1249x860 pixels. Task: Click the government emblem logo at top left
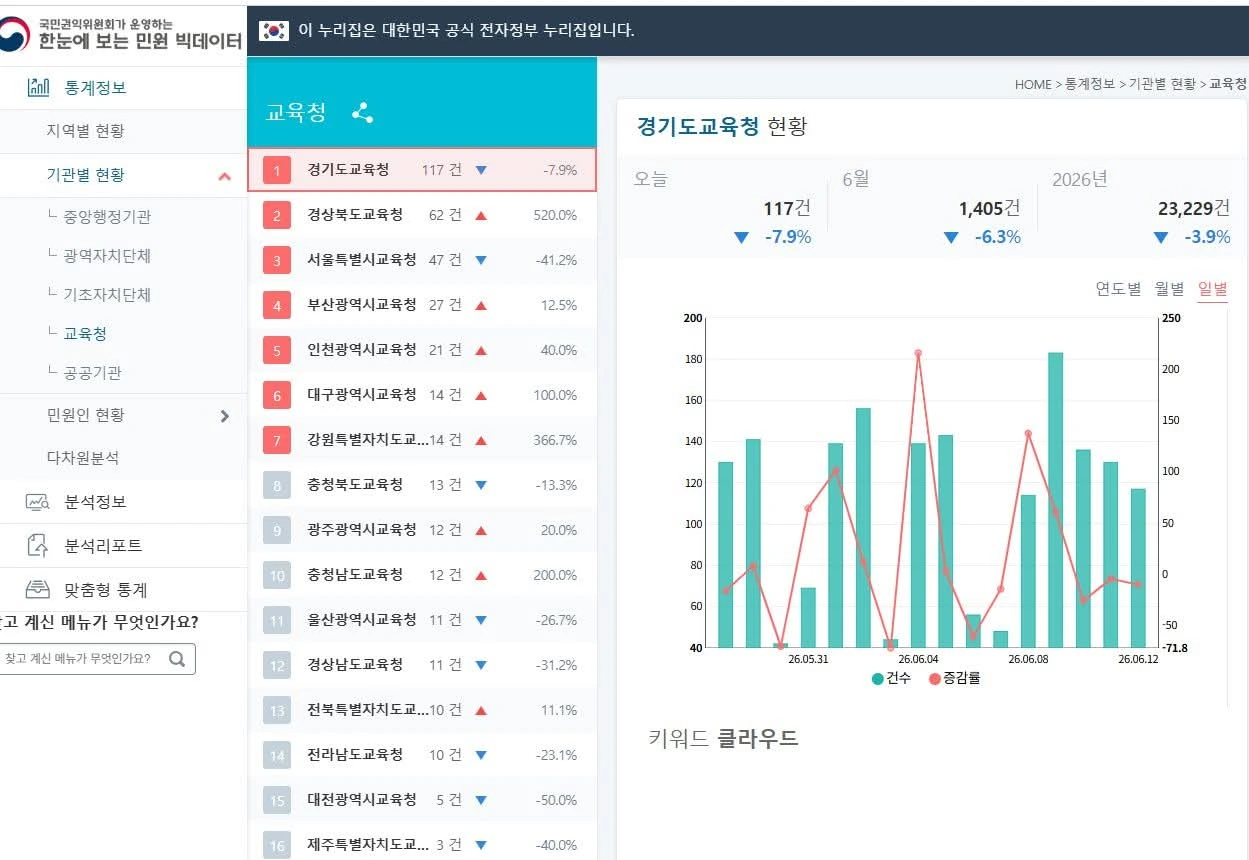pos(15,33)
